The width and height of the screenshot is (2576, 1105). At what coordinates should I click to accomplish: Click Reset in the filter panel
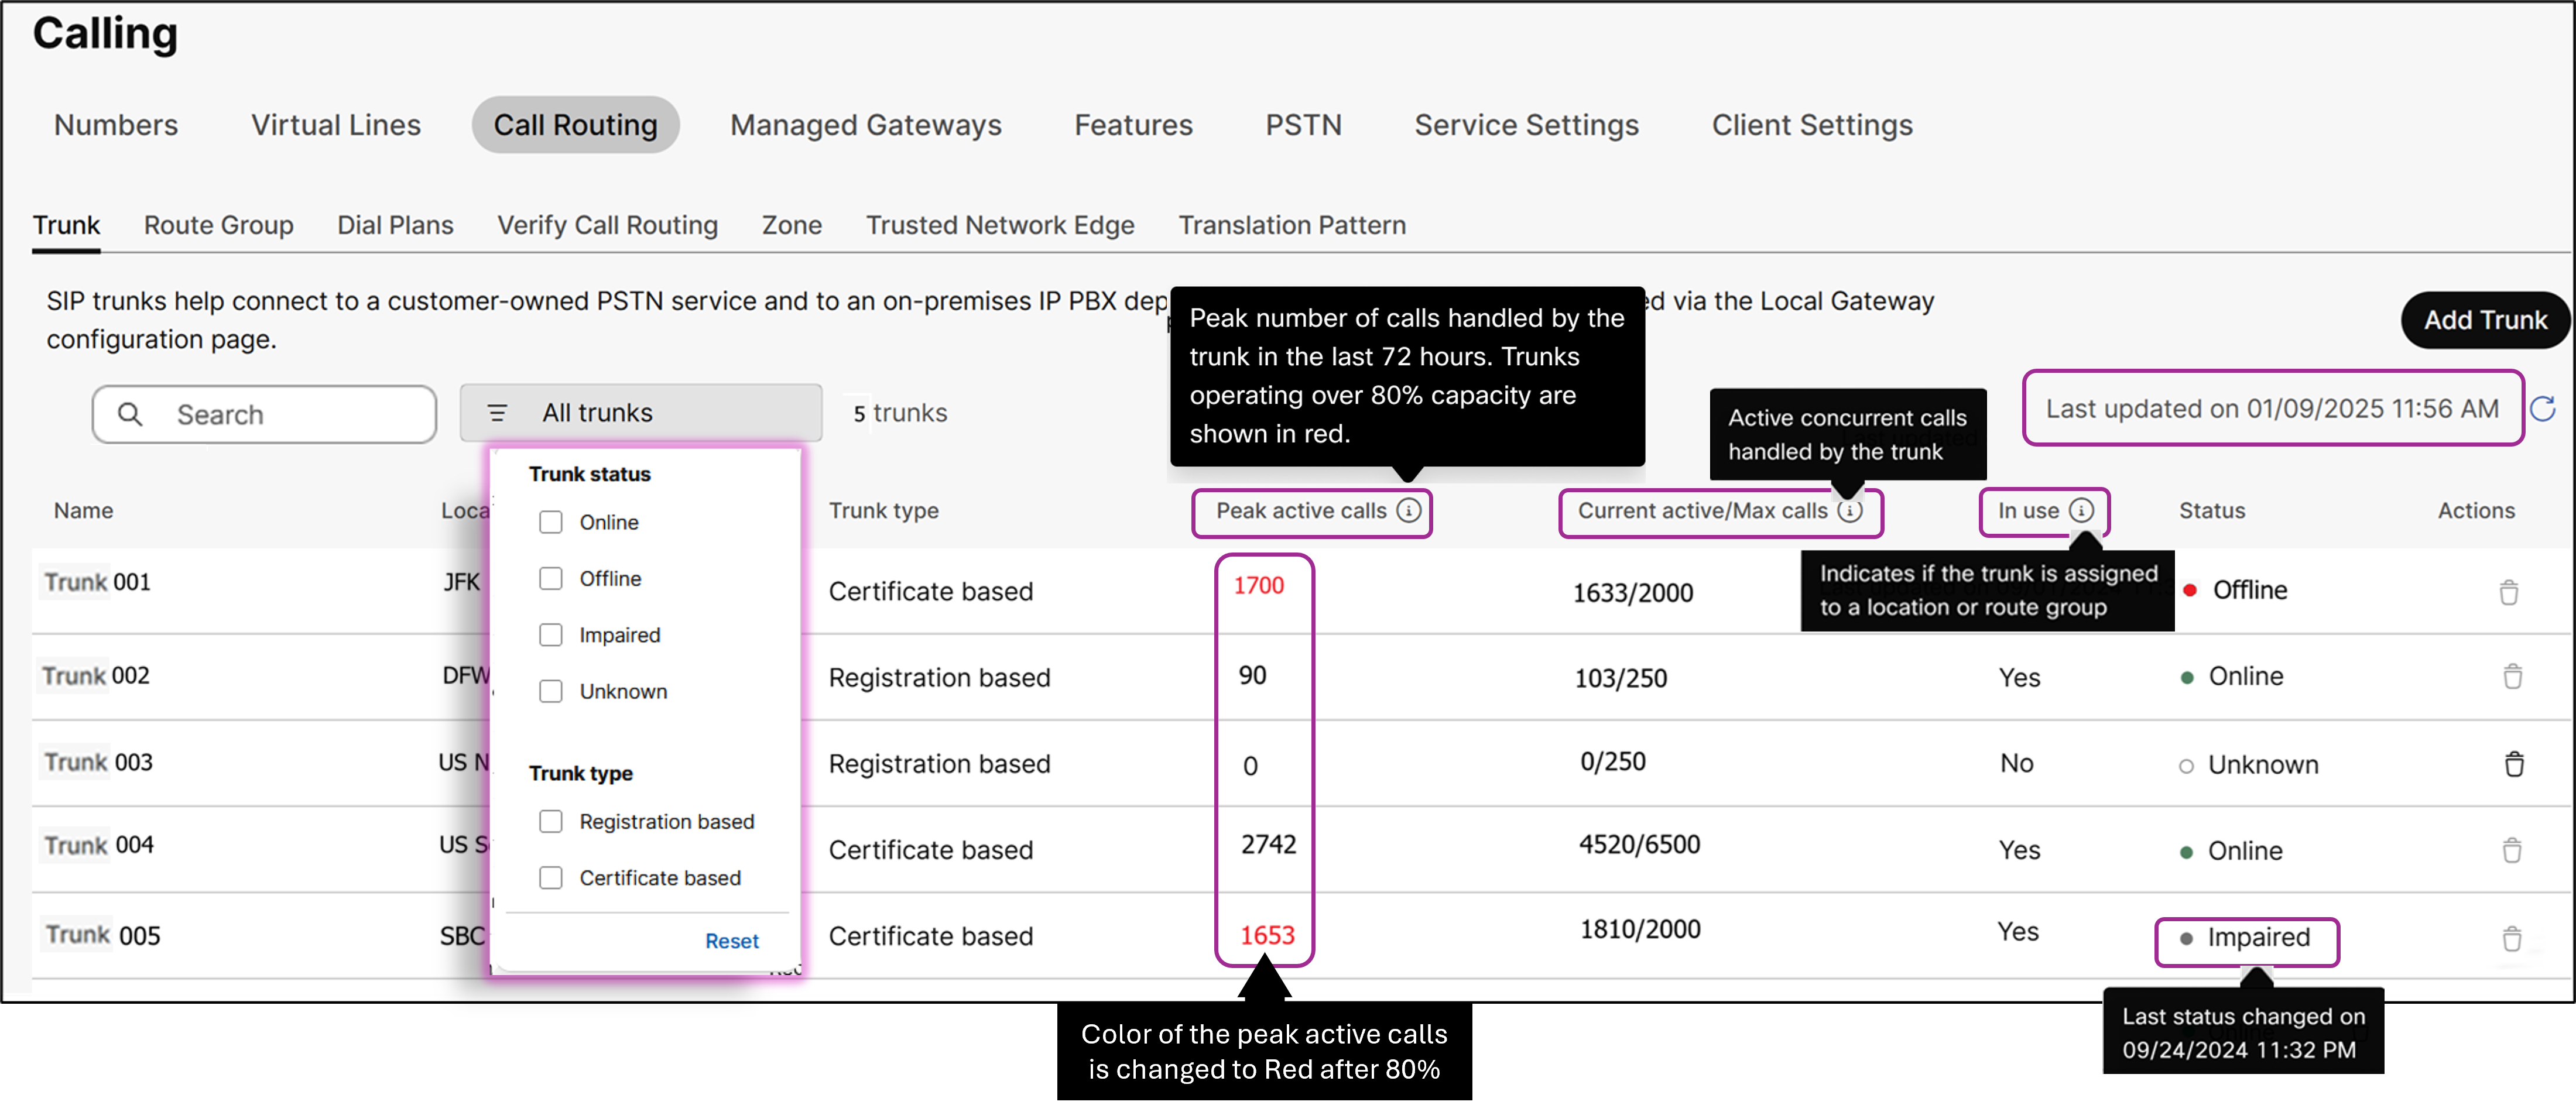732,940
